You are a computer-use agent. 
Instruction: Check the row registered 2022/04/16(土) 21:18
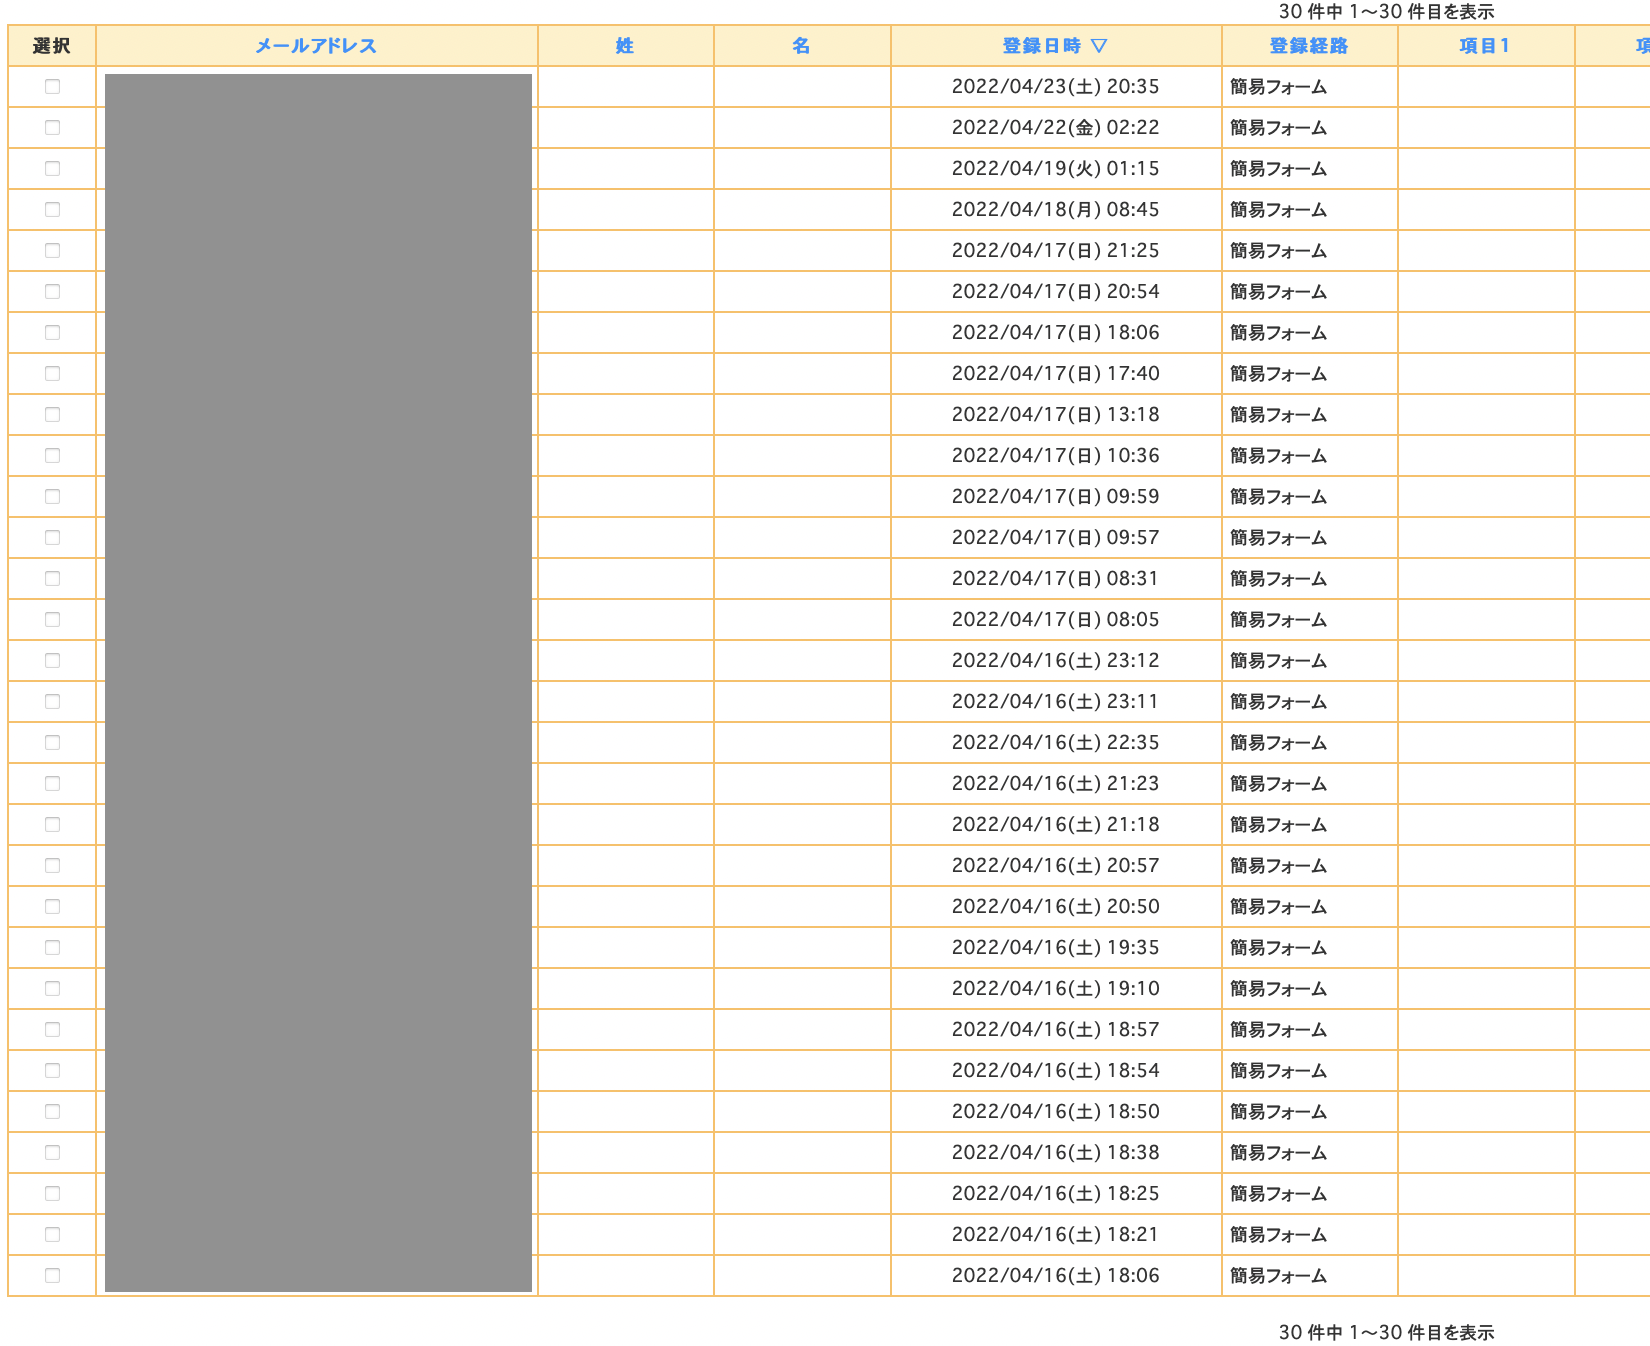click(x=53, y=825)
